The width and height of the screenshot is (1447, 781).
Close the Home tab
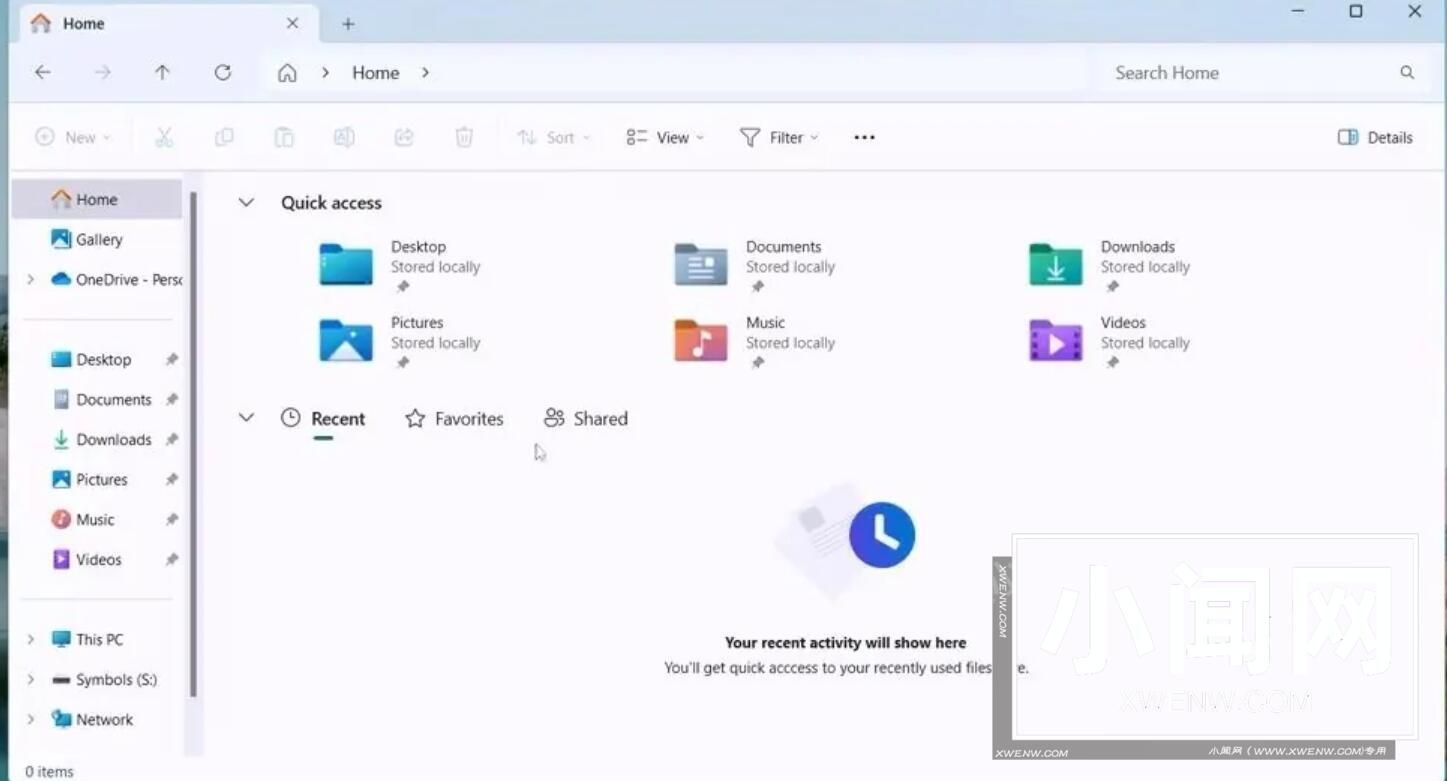coord(292,23)
